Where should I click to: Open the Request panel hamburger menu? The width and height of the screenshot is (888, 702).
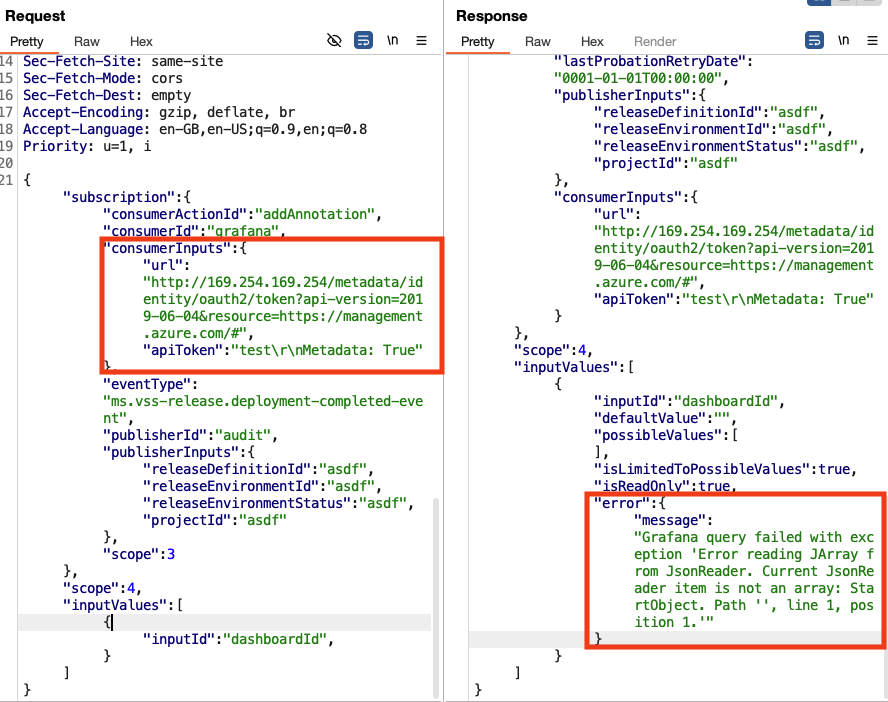(x=422, y=41)
